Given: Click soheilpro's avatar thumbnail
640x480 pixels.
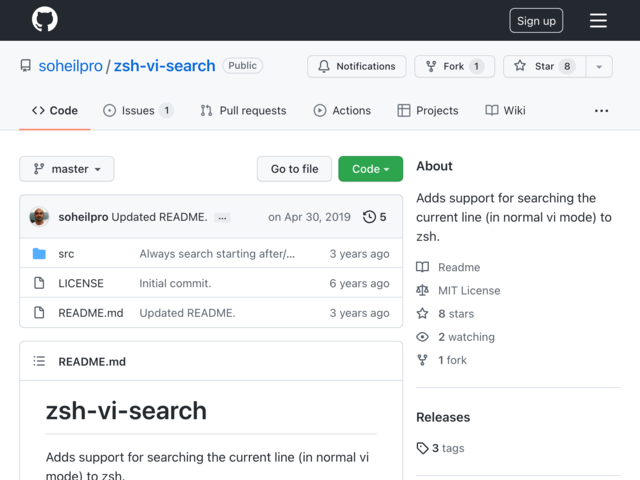Looking at the screenshot, I should click(39, 217).
